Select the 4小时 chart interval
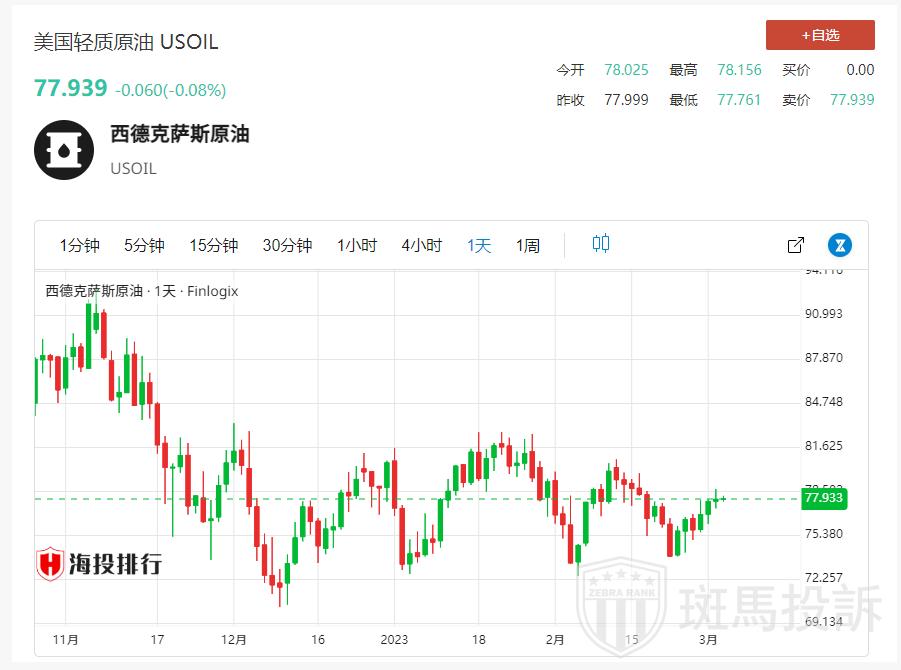The height and width of the screenshot is (670, 901). coord(422,245)
